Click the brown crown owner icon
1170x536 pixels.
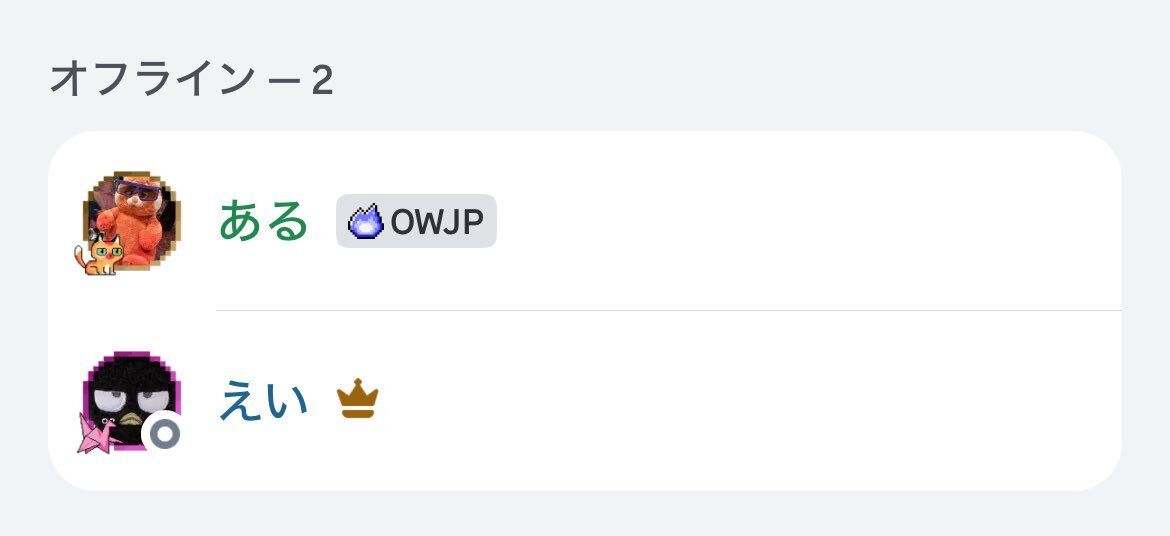coord(357,401)
